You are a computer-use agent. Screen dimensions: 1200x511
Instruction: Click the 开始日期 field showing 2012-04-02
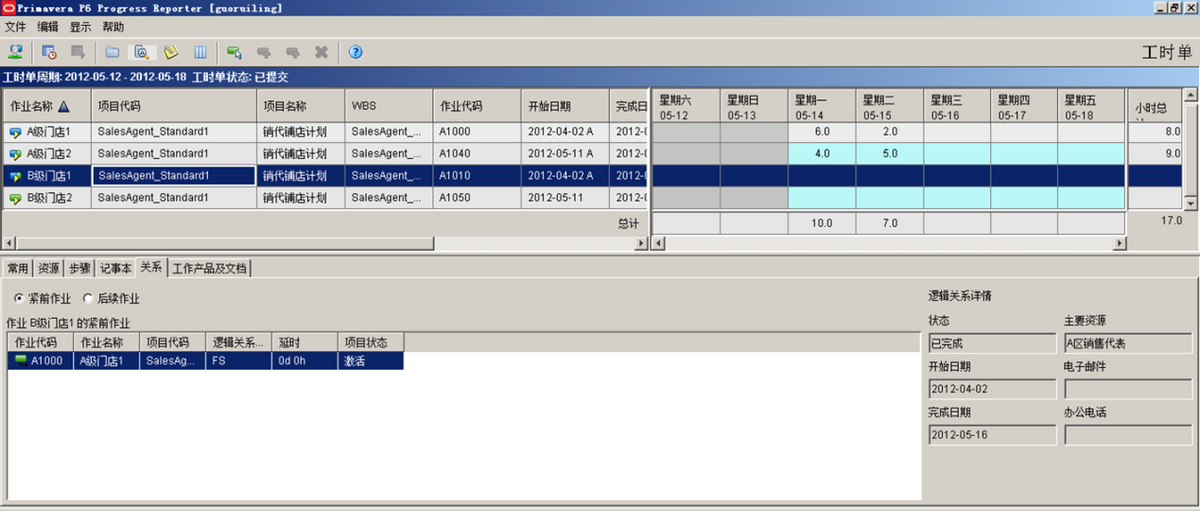click(x=992, y=389)
